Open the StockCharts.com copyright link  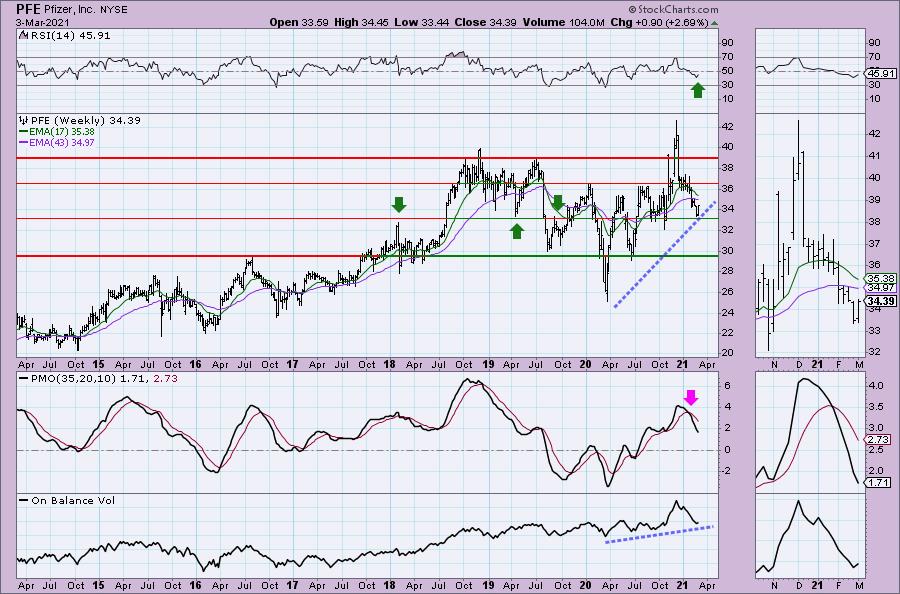(x=673, y=9)
